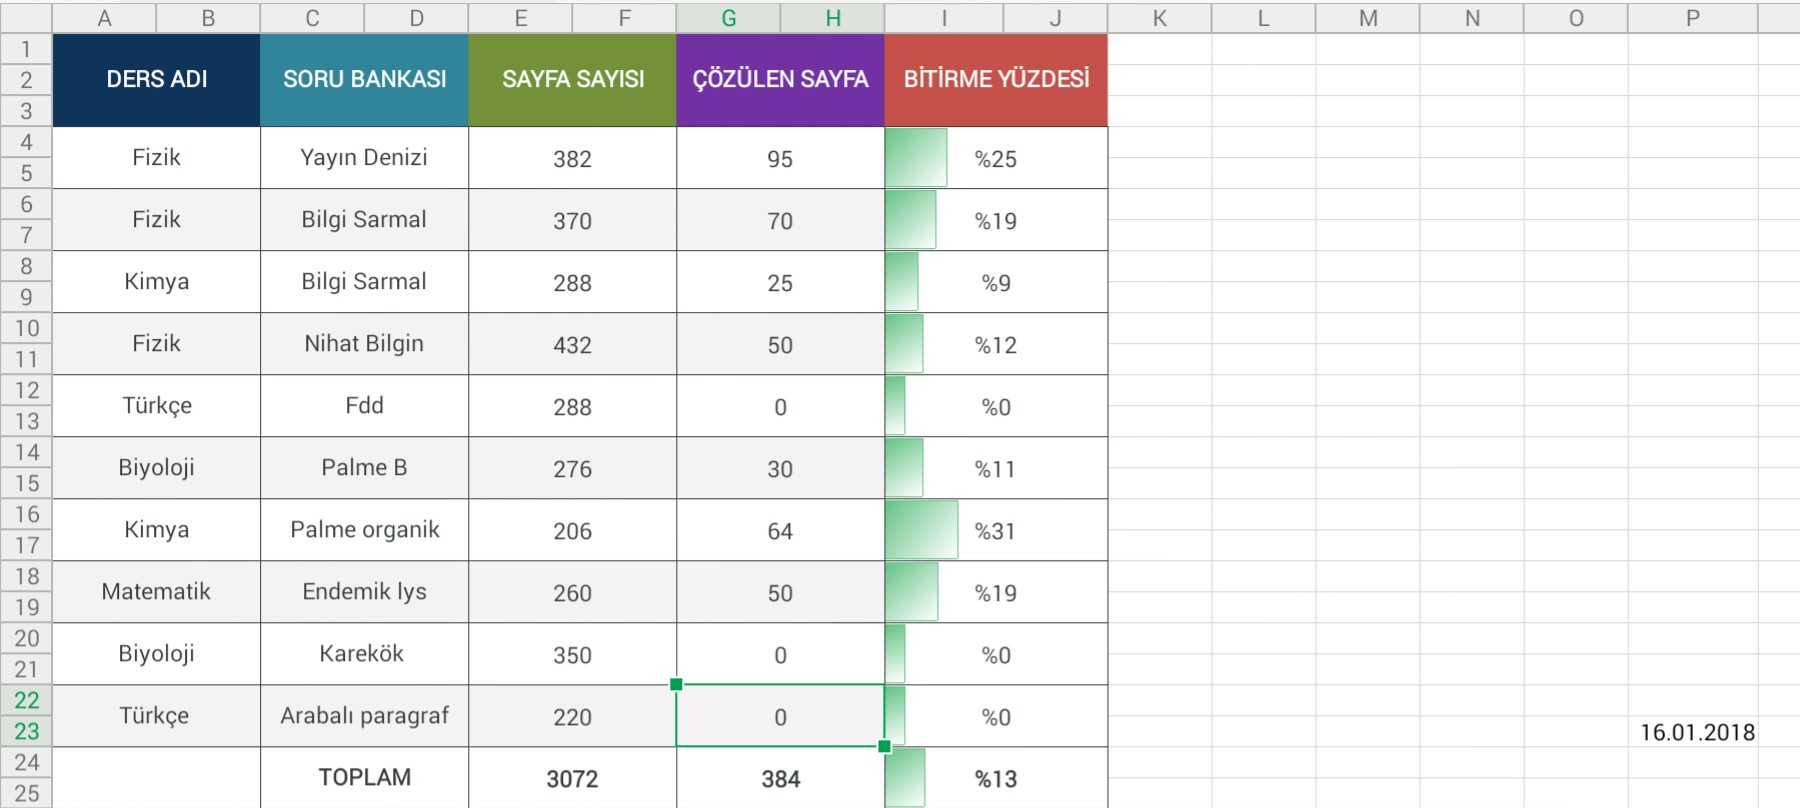Click the total page count 3072
Viewport: 1800px width, 808px height.
pyautogui.click(x=572, y=779)
